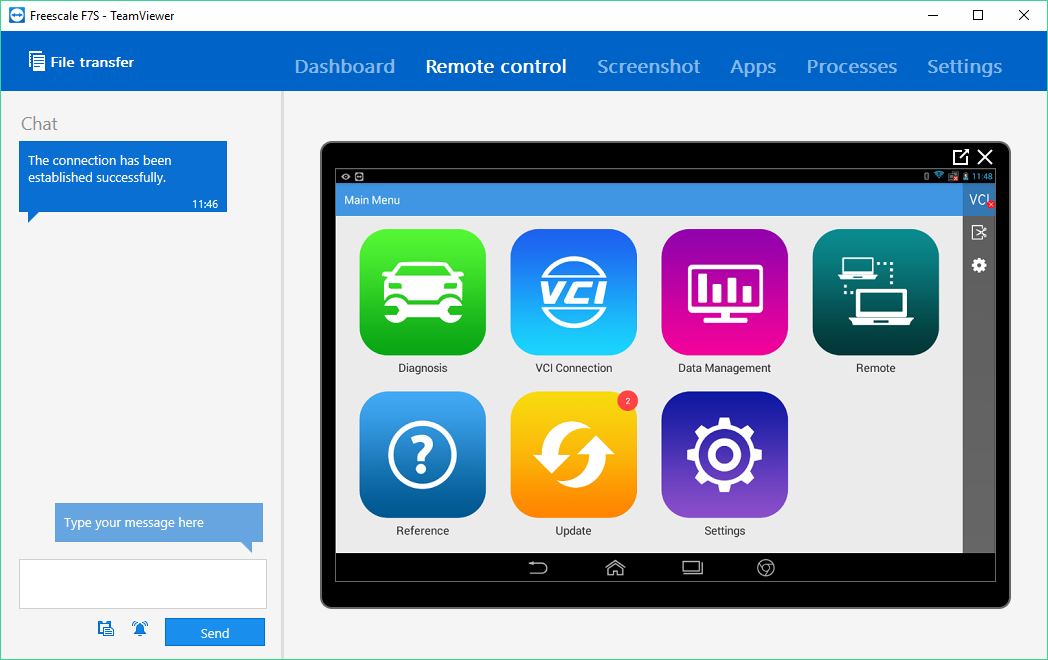1048x660 pixels.
Task: Click the File transfer icon
Action: pos(37,61)
